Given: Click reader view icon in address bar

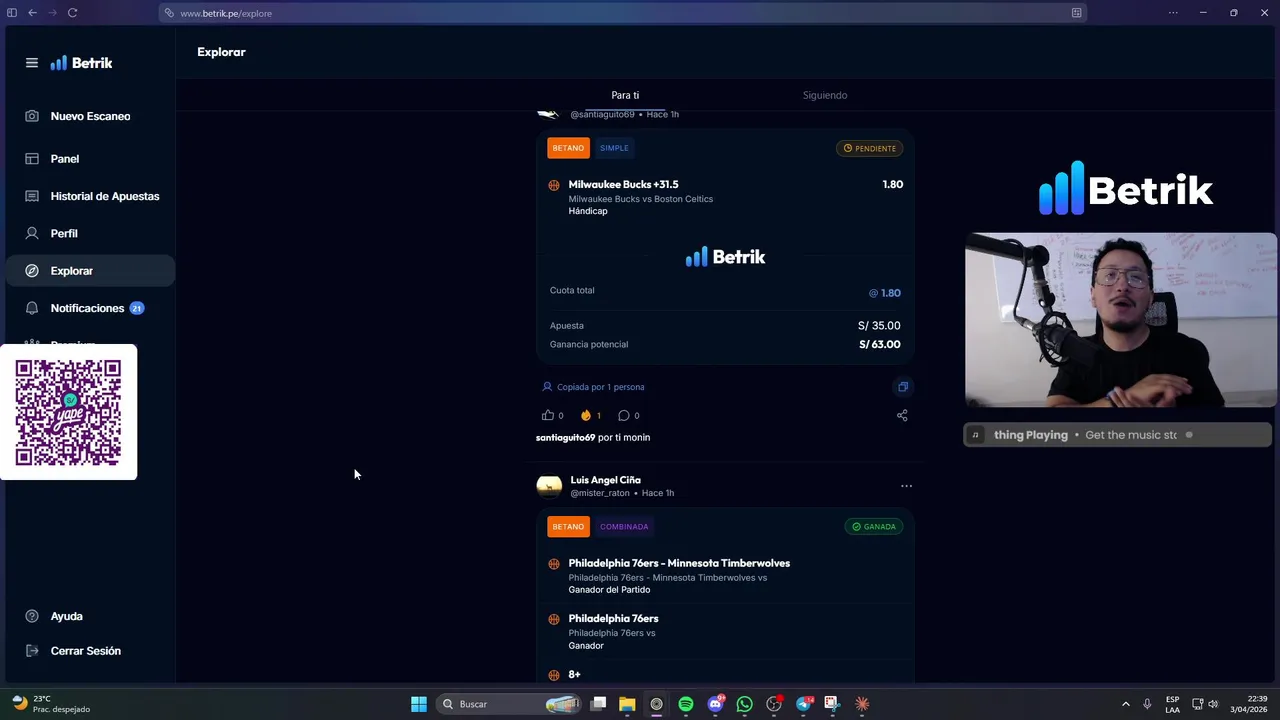Looking at the screenshot, I should coord(1076,13).
